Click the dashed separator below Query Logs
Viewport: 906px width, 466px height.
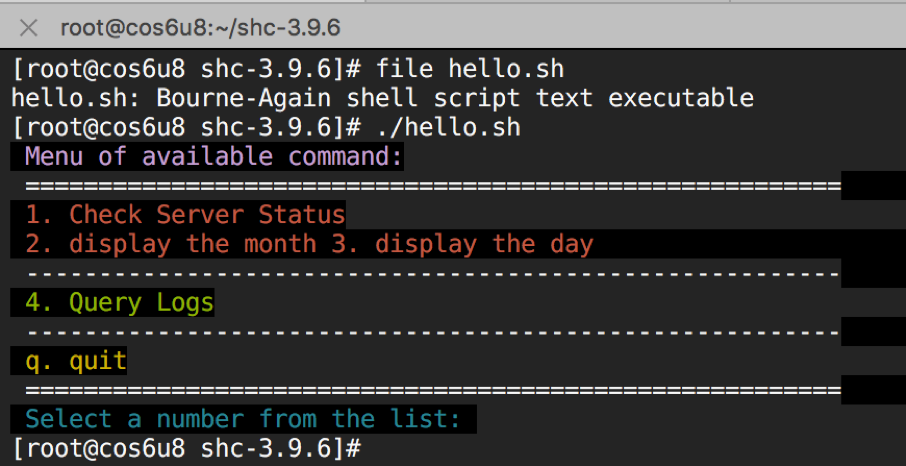click(x=433, y=332)
